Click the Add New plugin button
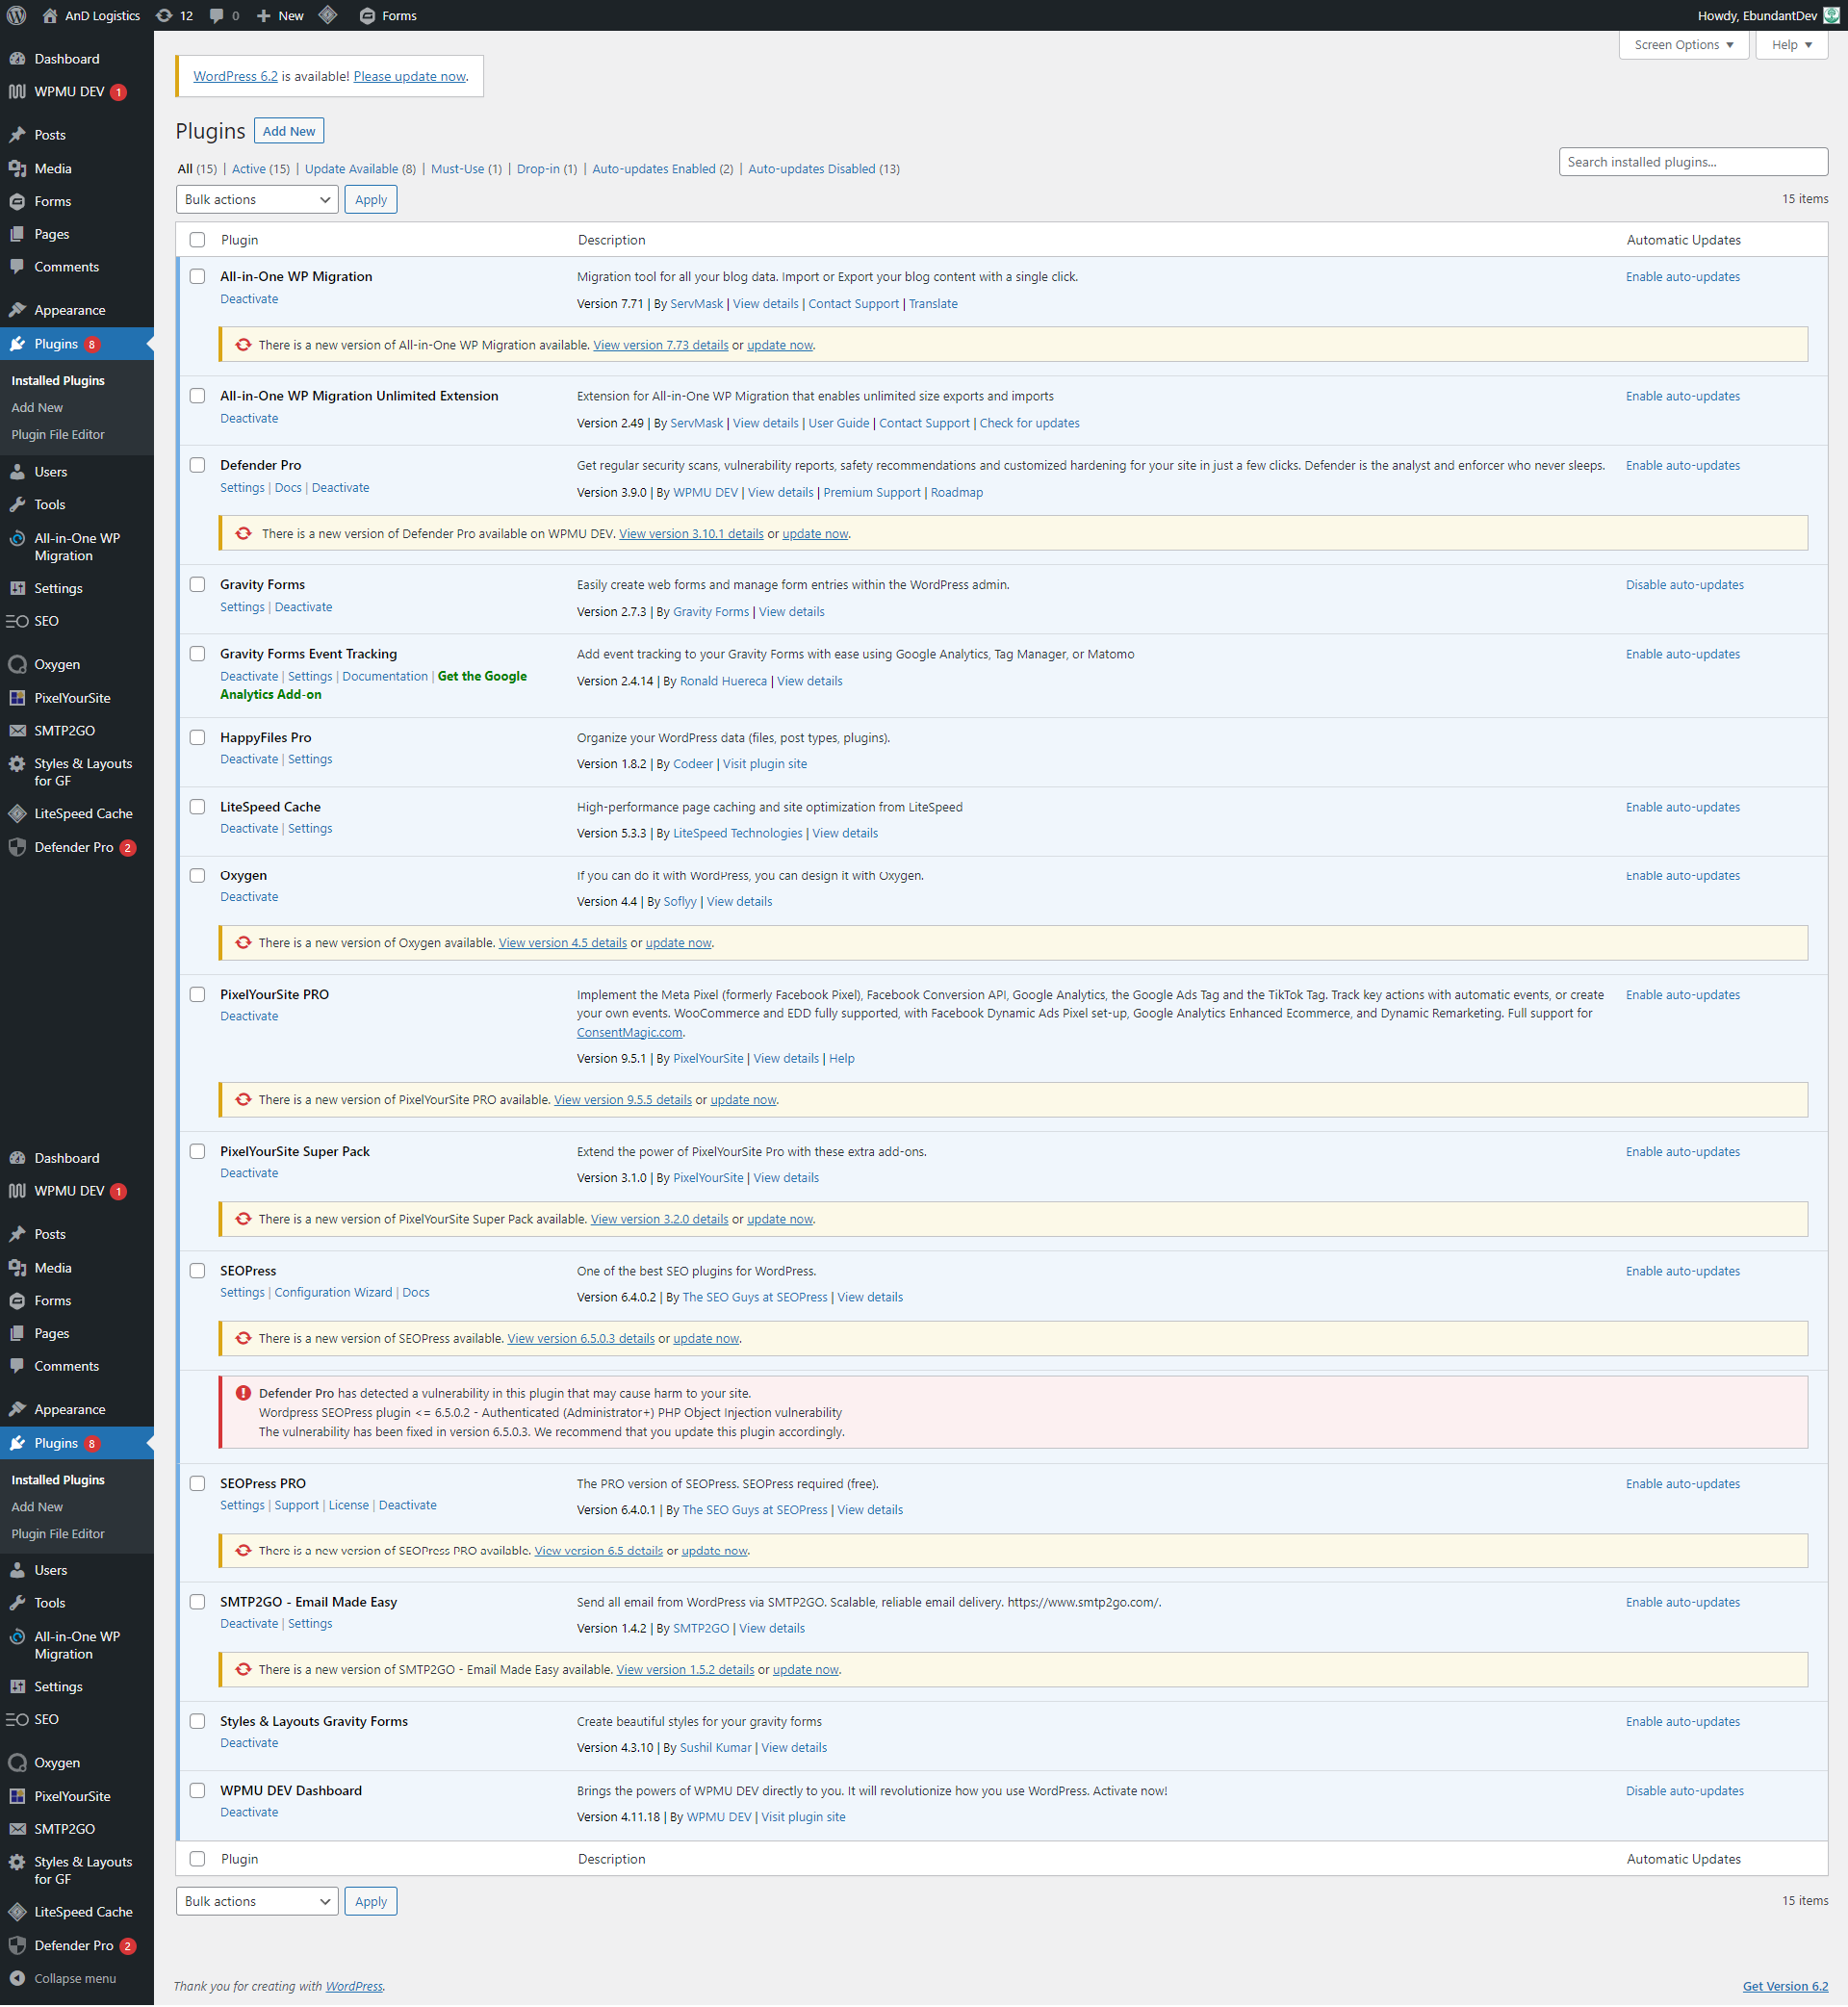This screenshot has height=2007, width=1848. (x=289, y=131)
